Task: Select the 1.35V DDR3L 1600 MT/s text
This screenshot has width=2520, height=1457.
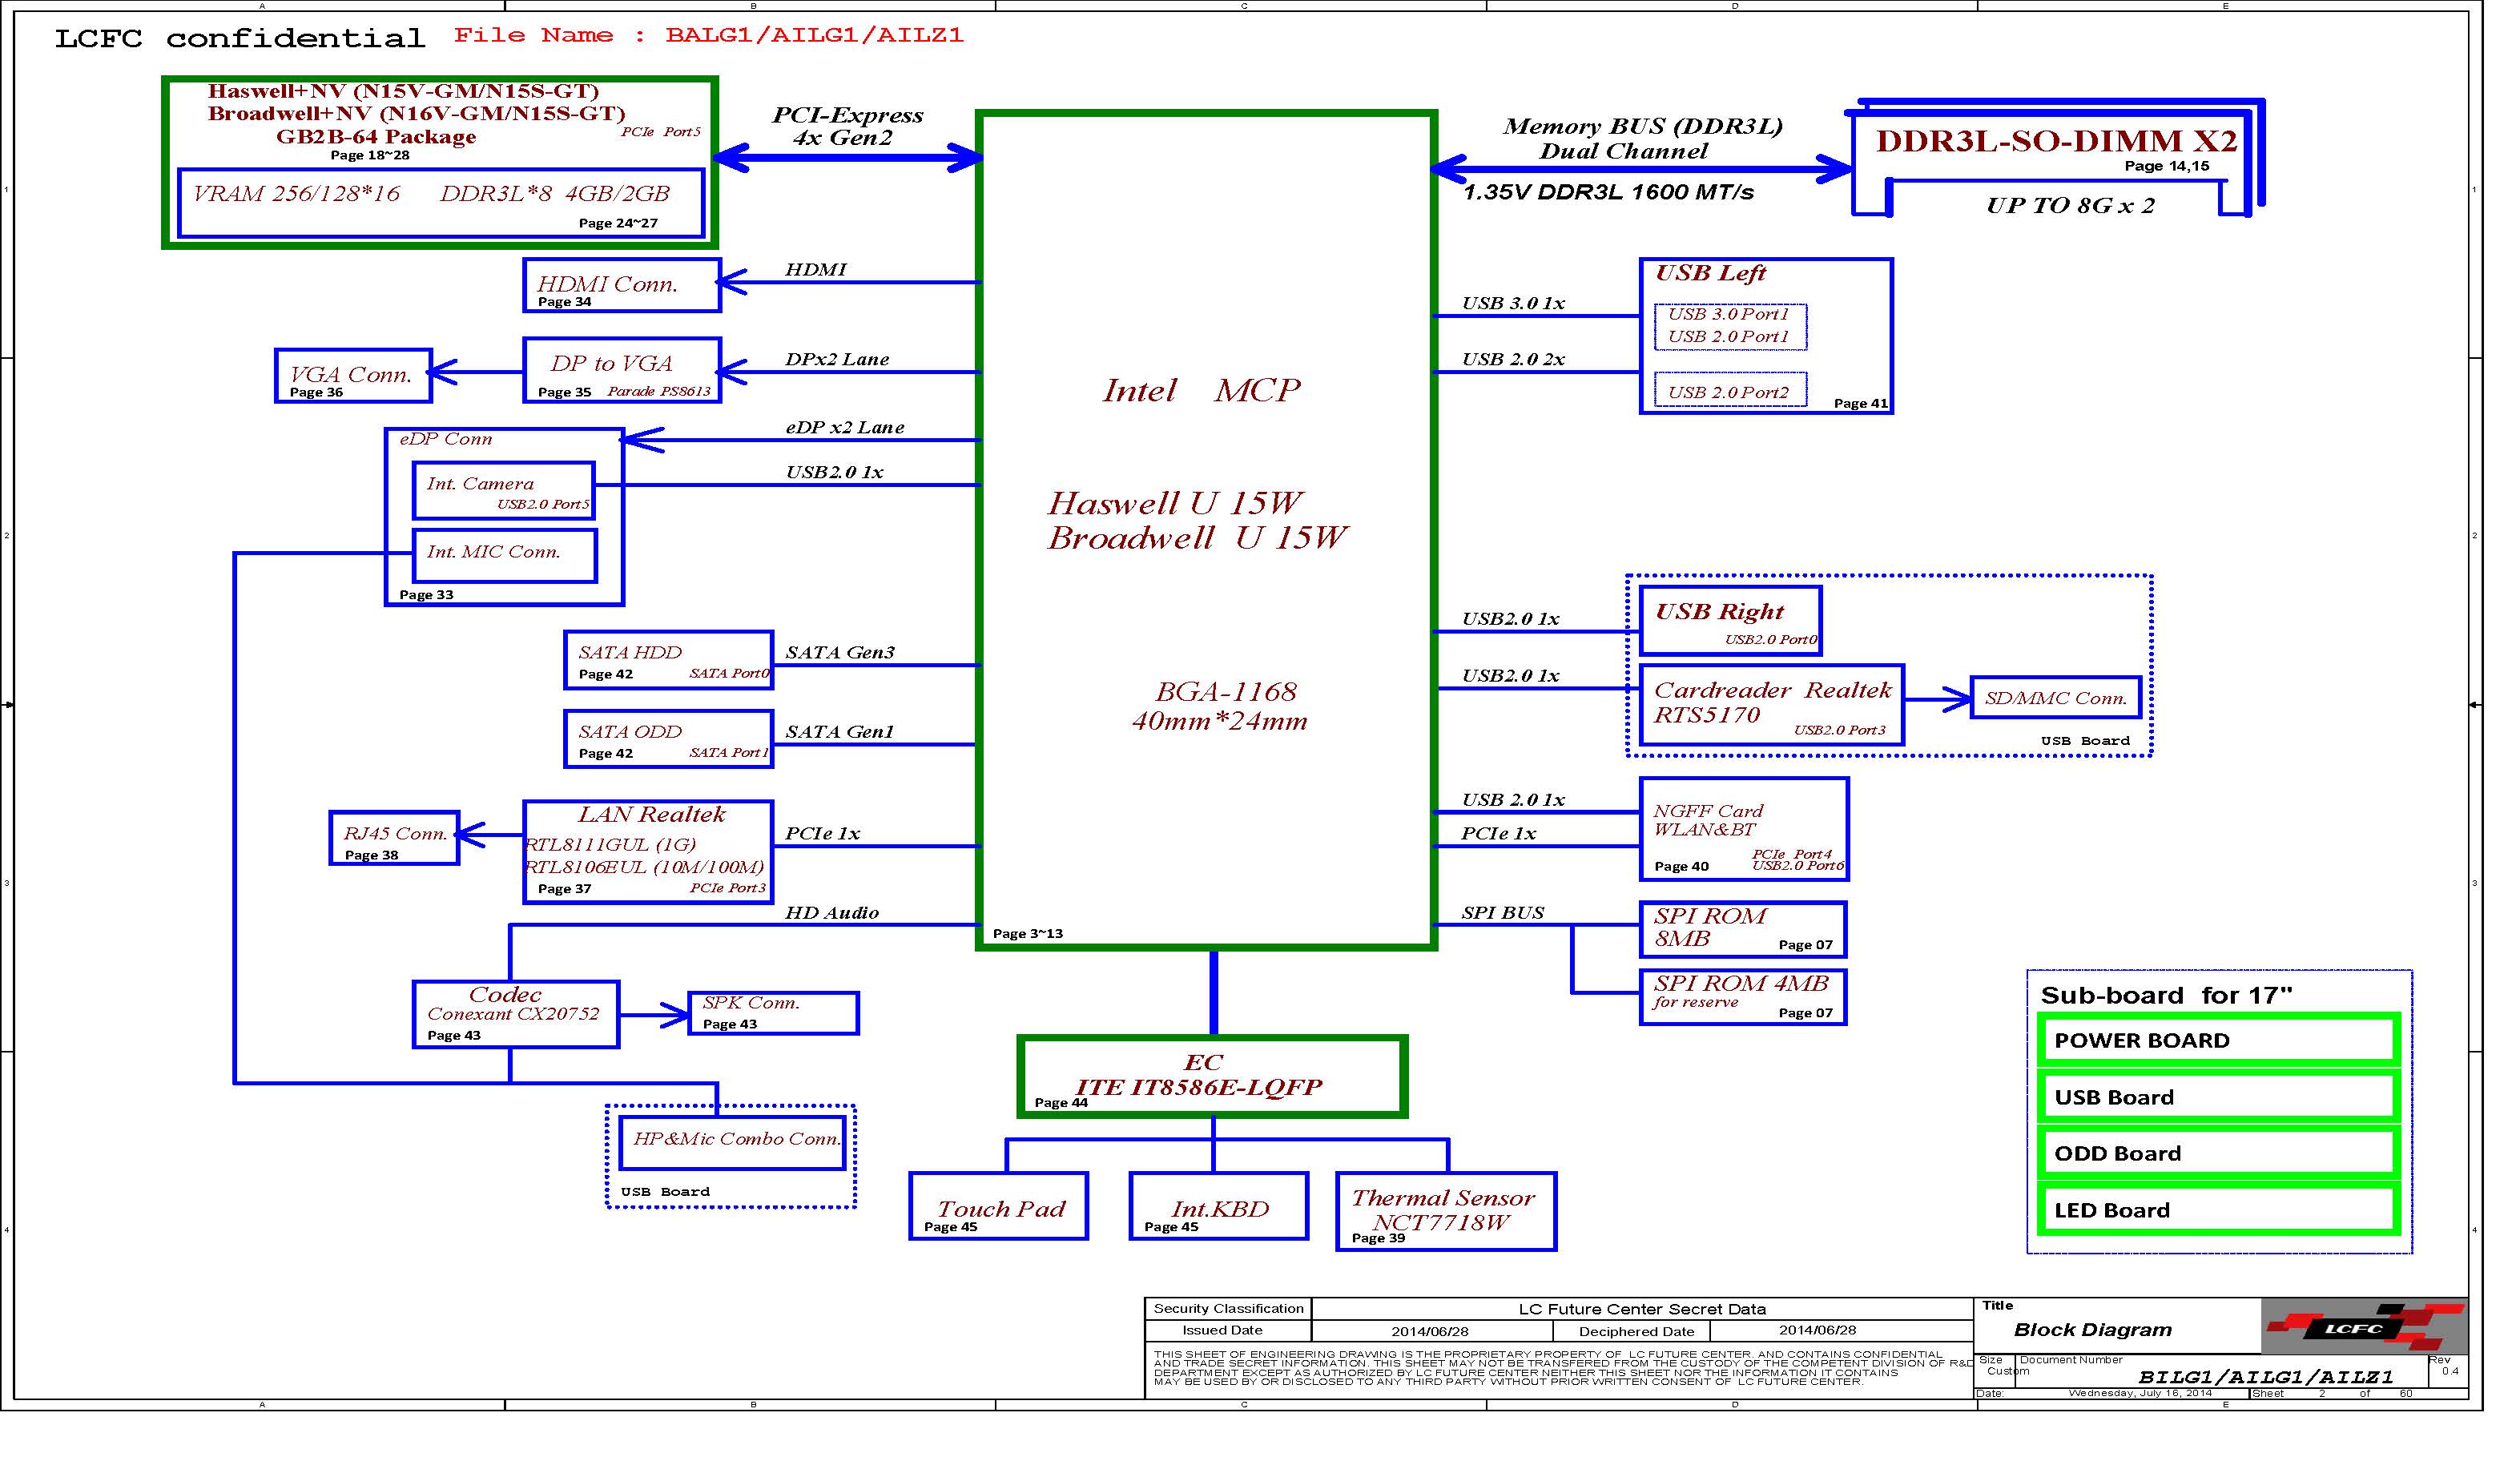Action: [x=1608, y=192]
